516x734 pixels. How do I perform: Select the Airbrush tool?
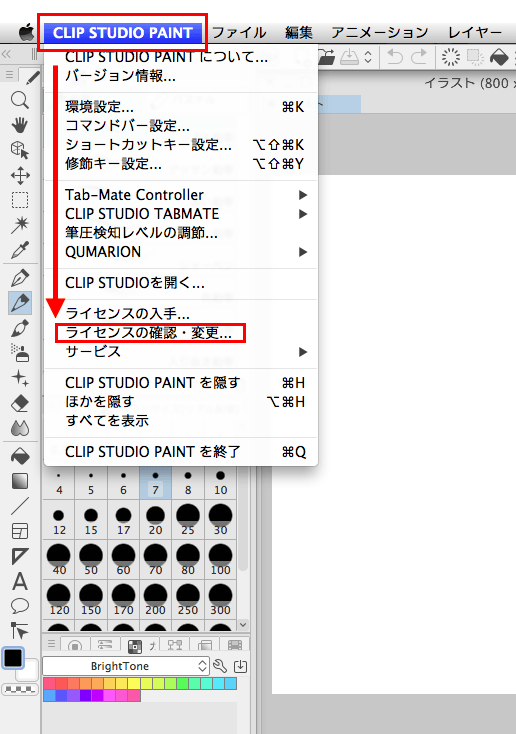pyautogui.click(x=20, y=353)
